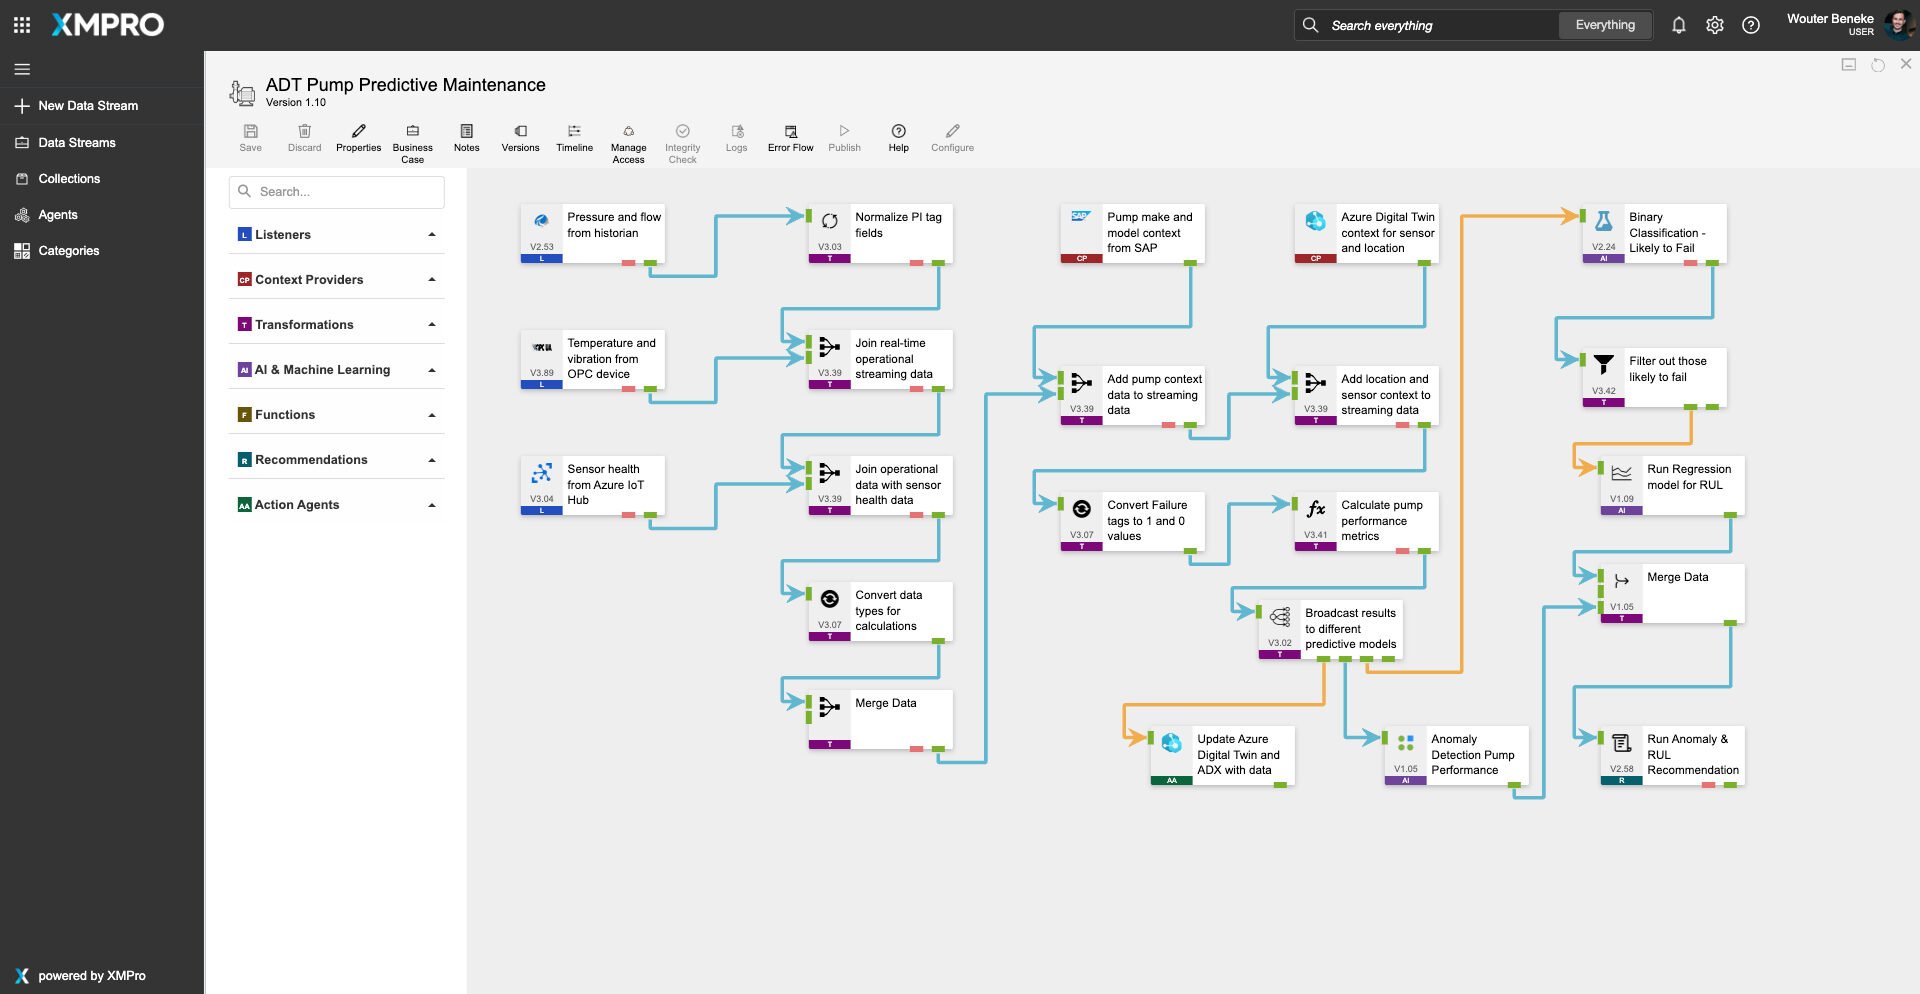Open Versions from the toolbar
Screen dimensions: 1920x994
(x=520, y=138)
